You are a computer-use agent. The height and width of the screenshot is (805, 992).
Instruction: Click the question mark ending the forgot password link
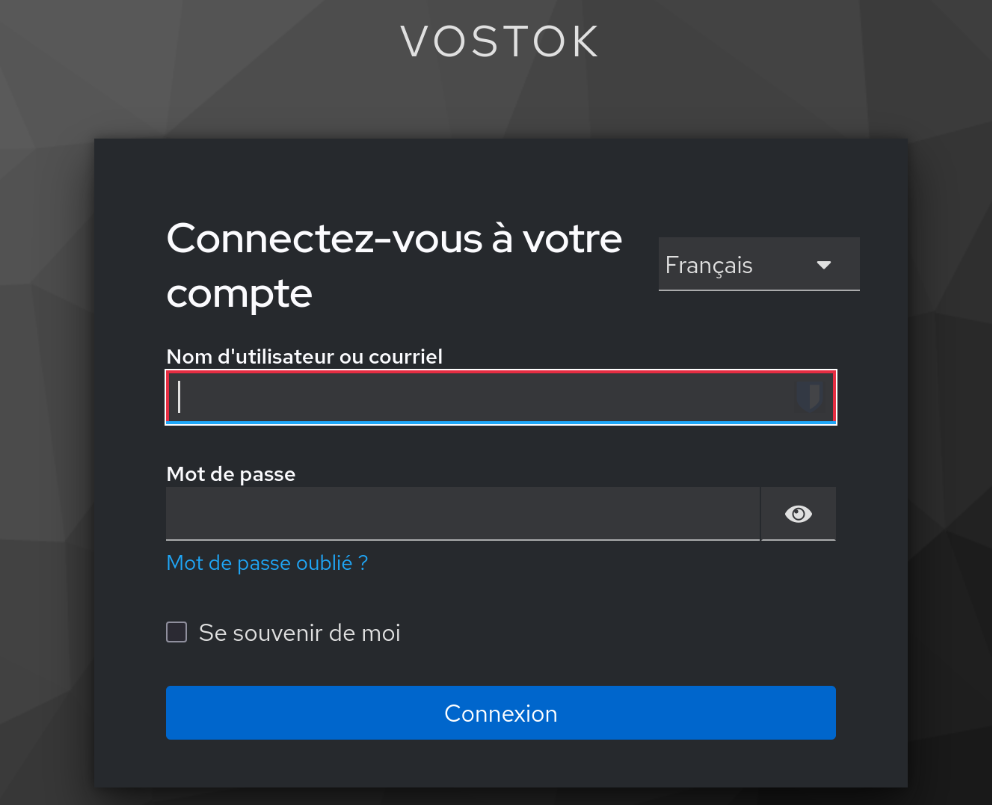(363, 563)
